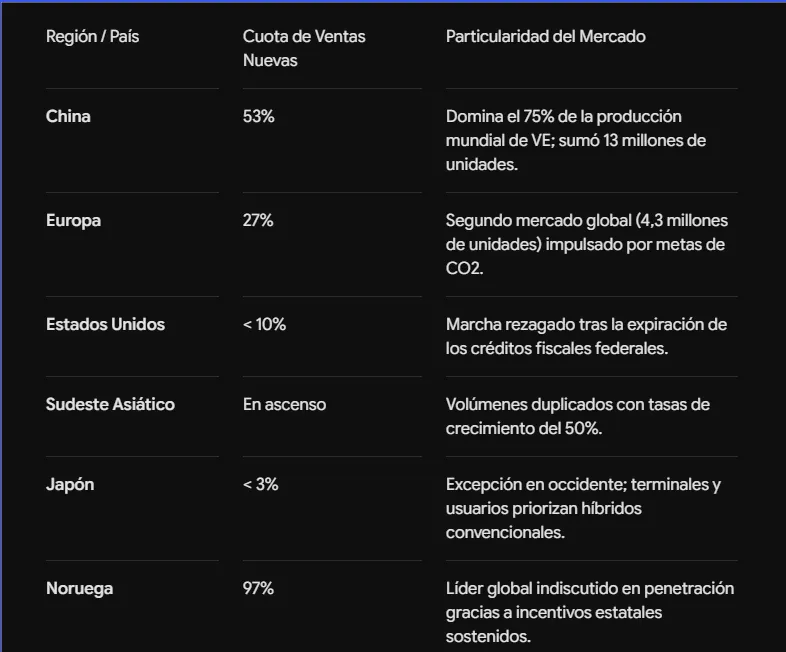Click the < 10% value cell
The image size is (786, 652).
[264, 324]
